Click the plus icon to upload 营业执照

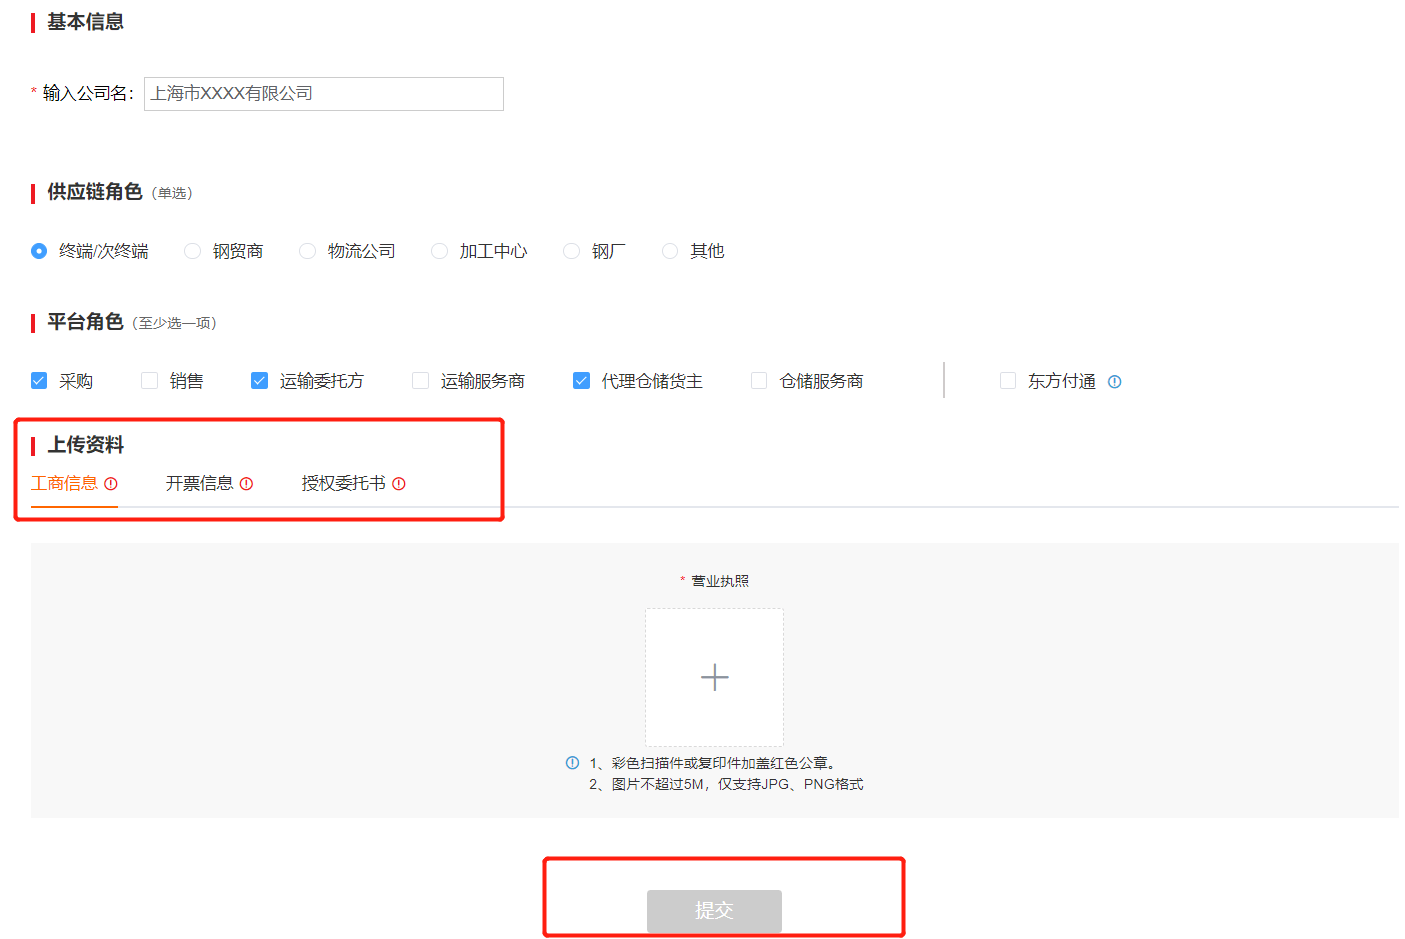(x=714, y=677)
